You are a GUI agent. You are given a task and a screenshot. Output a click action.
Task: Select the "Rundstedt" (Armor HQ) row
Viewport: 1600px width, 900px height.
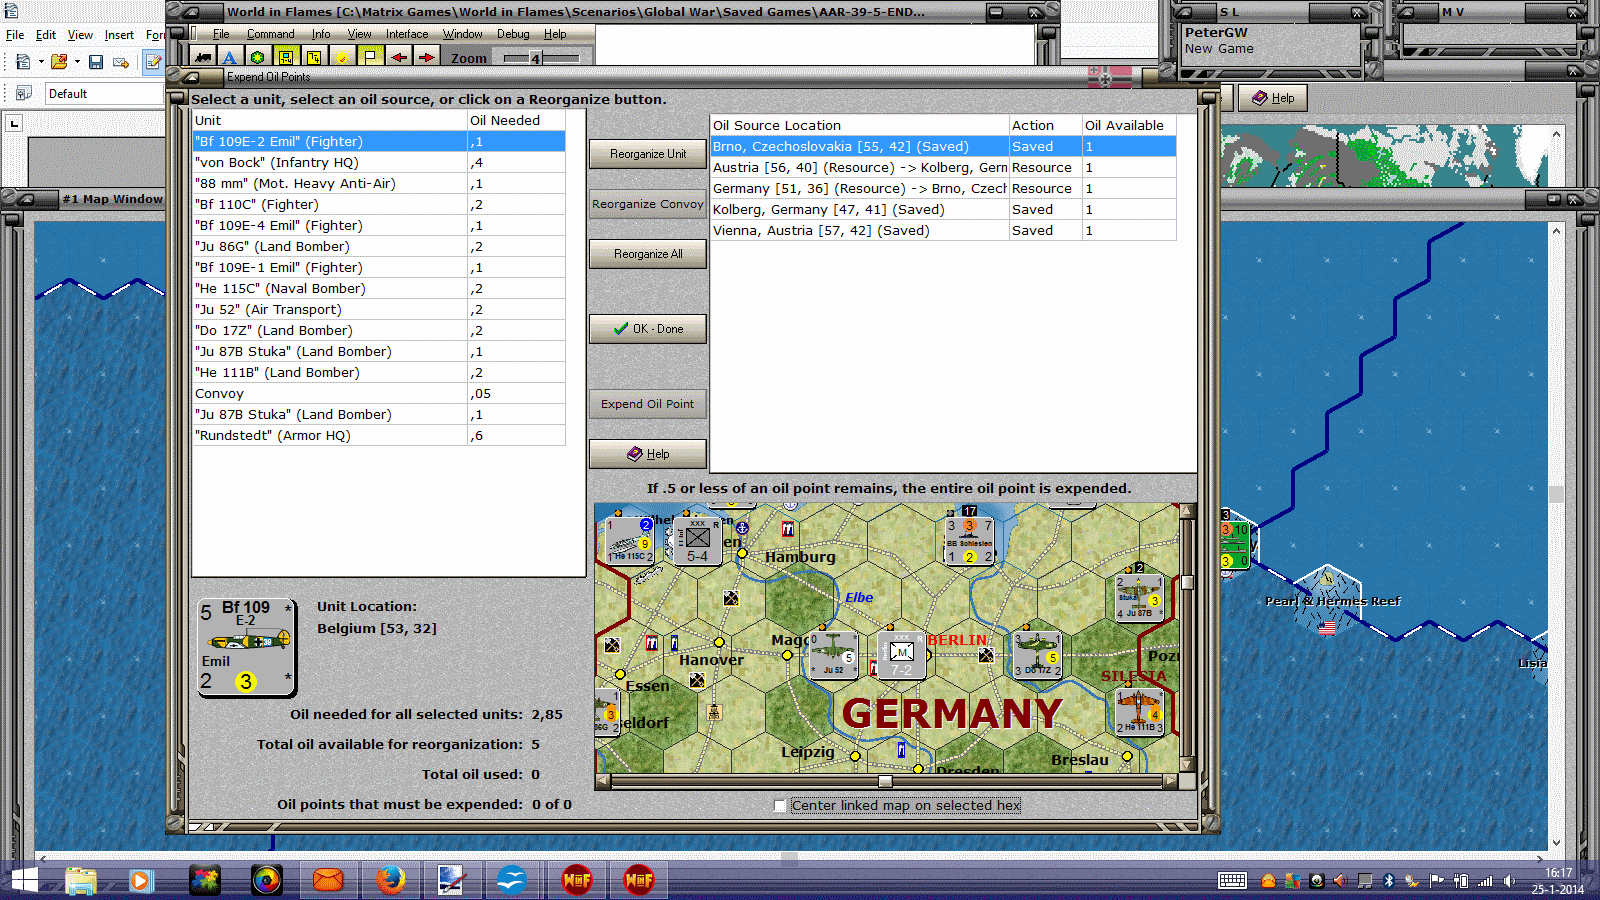pyautogui.click(x=379, y=436)
